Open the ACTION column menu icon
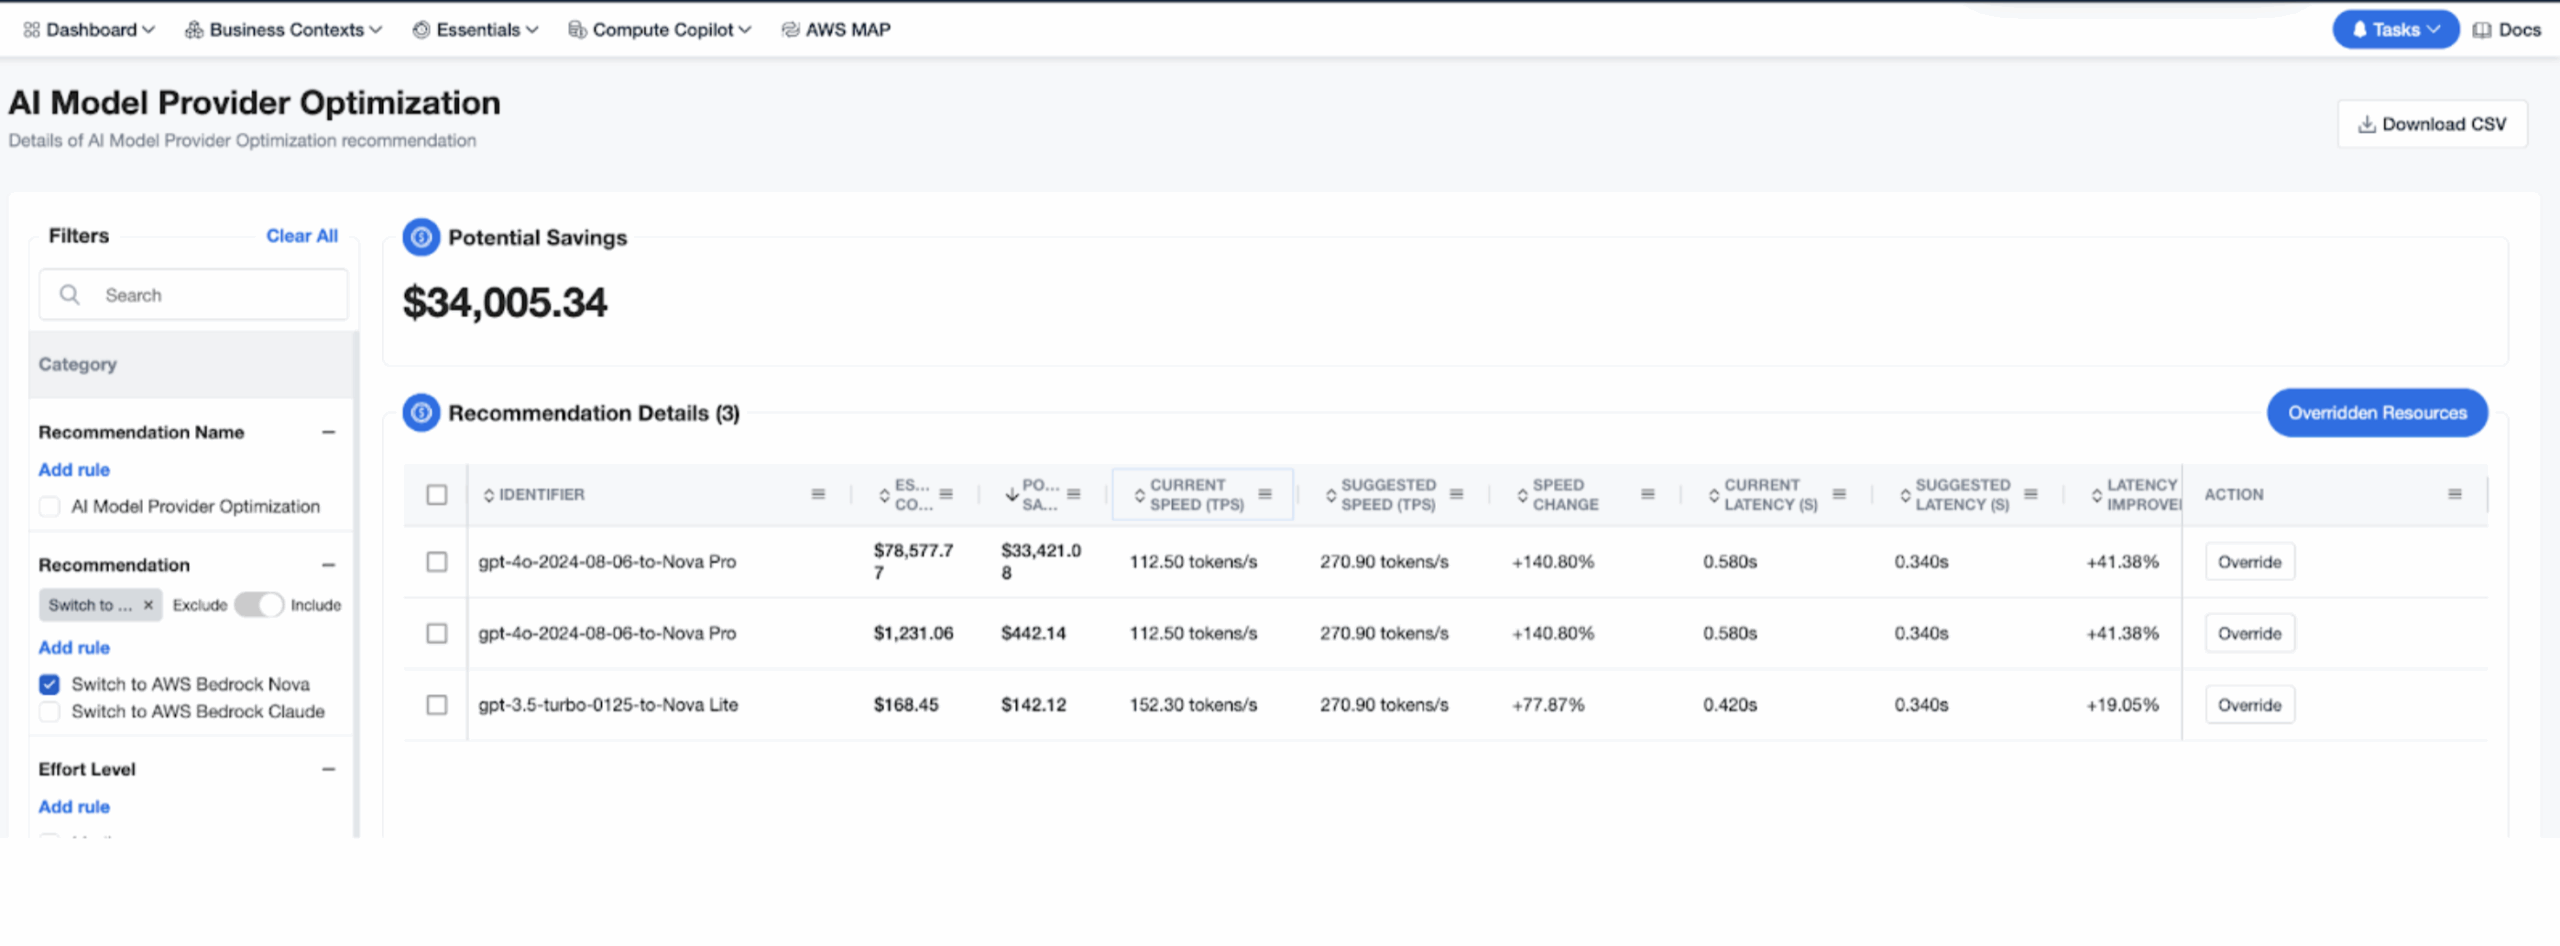 pos(2455,495)
